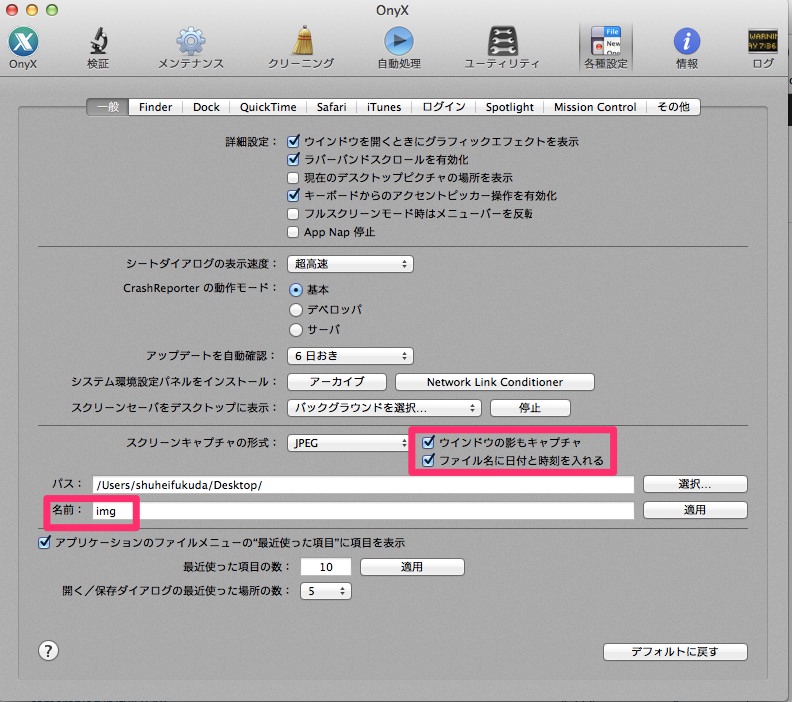The width and height of the screenshot is (792, 702).
Task: Click the 停止 screensaver button
Action: pyautogui.click(x=530, y=408)
